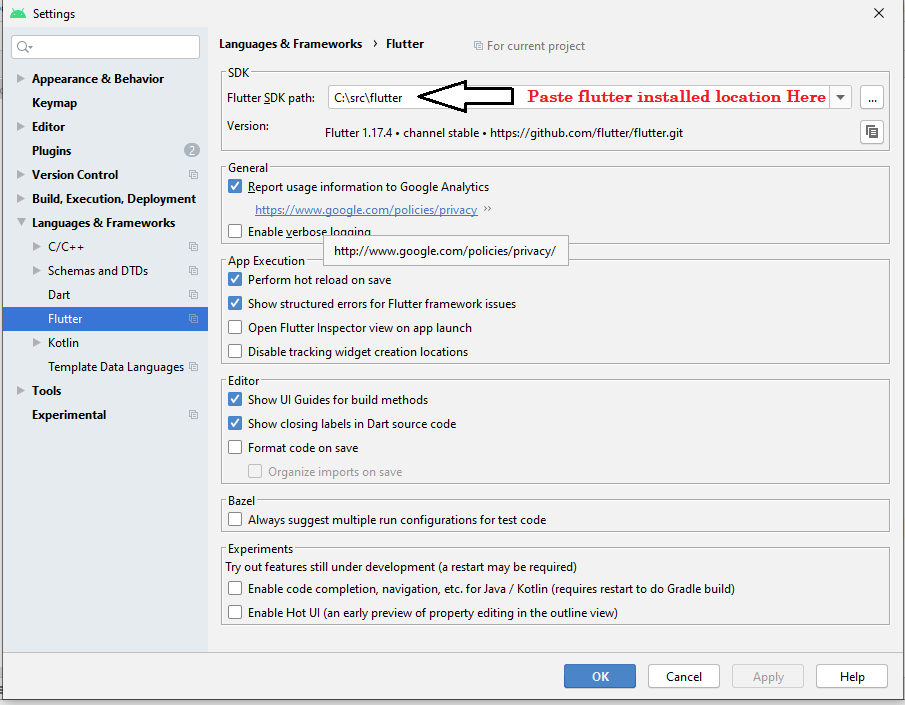Enable Disable tracking widget creation locations
The height and width of the screenshot is (705, 905).
pos(235,351)
